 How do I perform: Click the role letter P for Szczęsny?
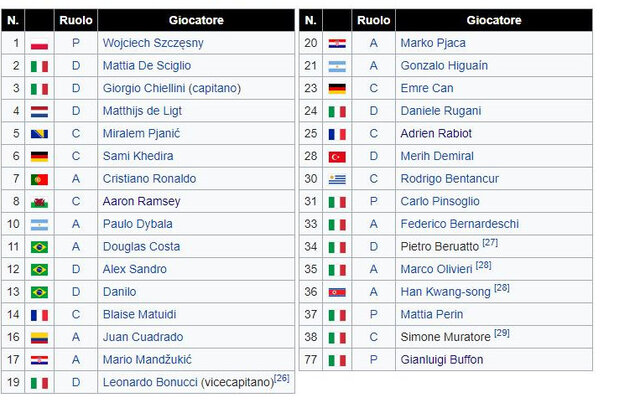click(x=75, y=43)
